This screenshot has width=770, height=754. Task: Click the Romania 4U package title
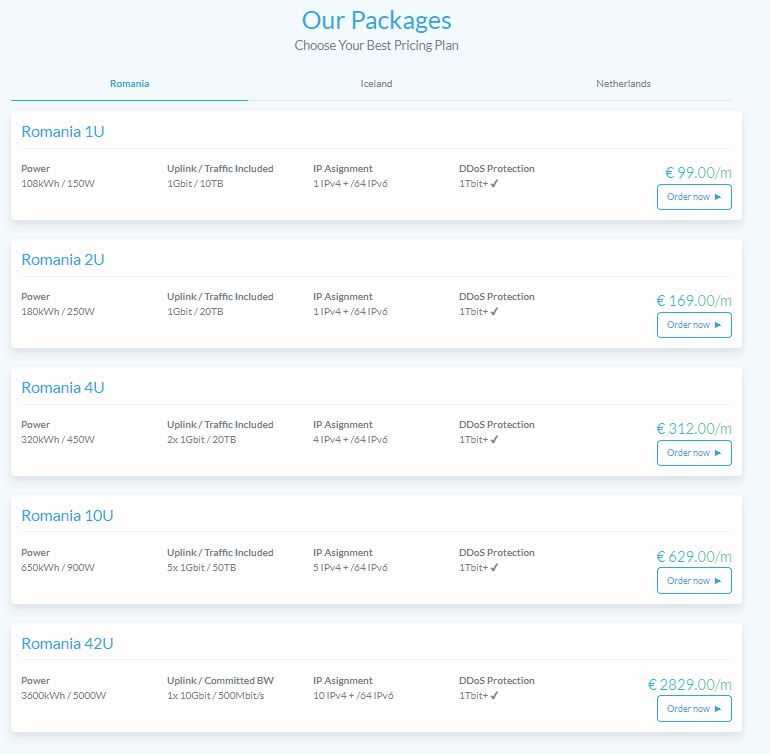tap(63, 388)
